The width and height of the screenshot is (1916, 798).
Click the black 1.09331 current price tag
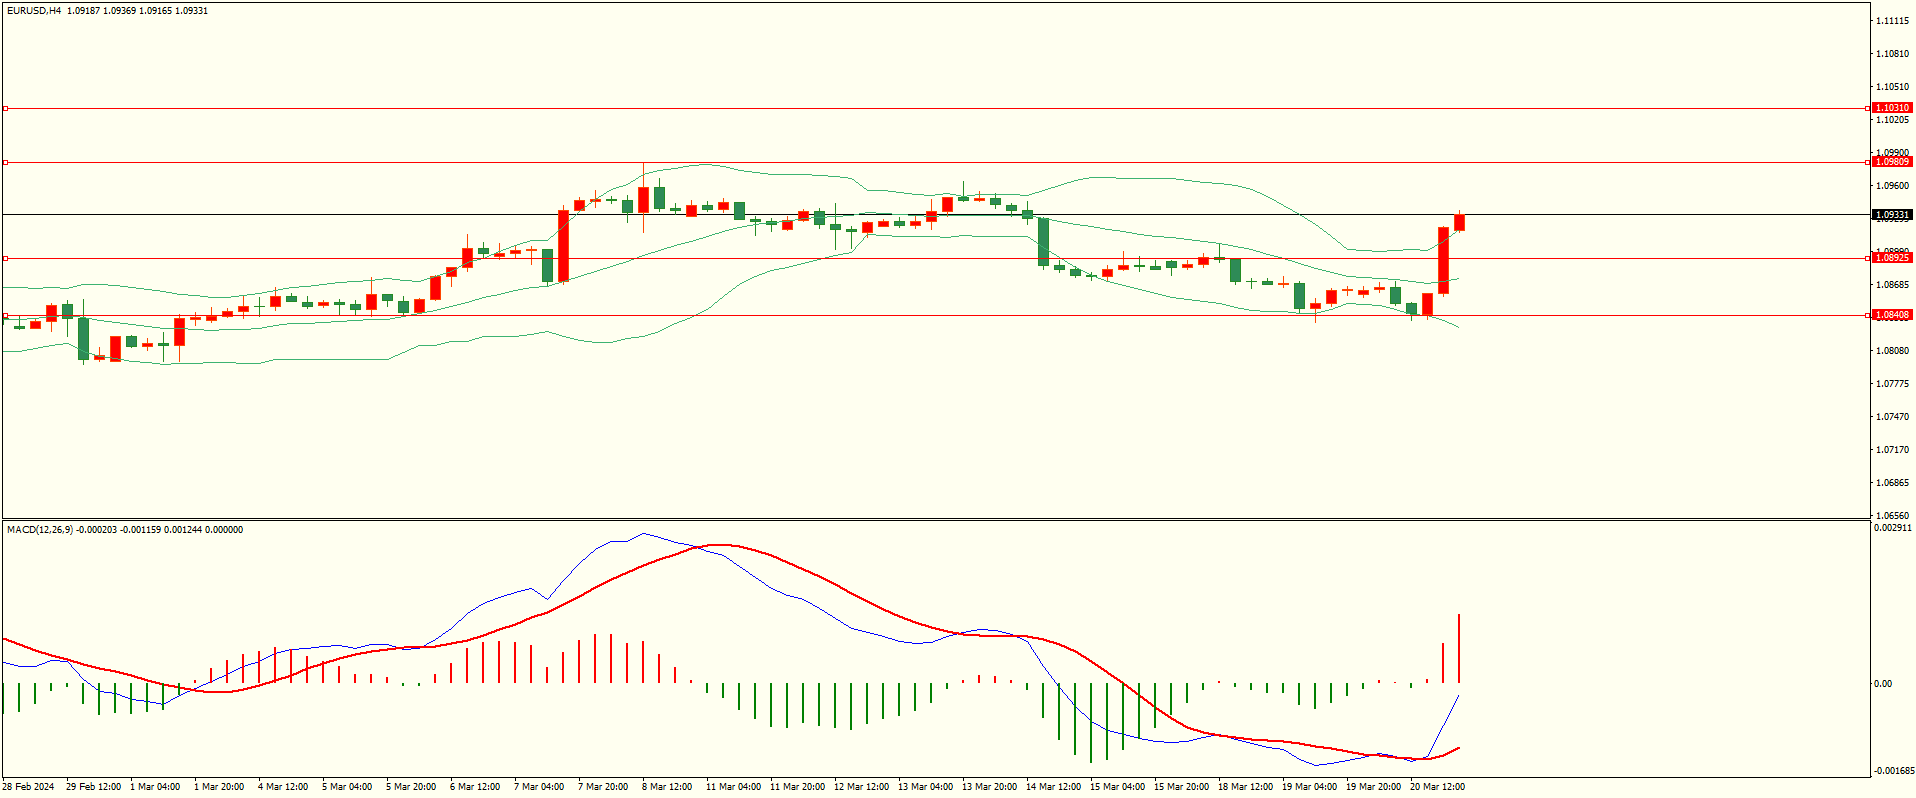(x=1892, y=215)
